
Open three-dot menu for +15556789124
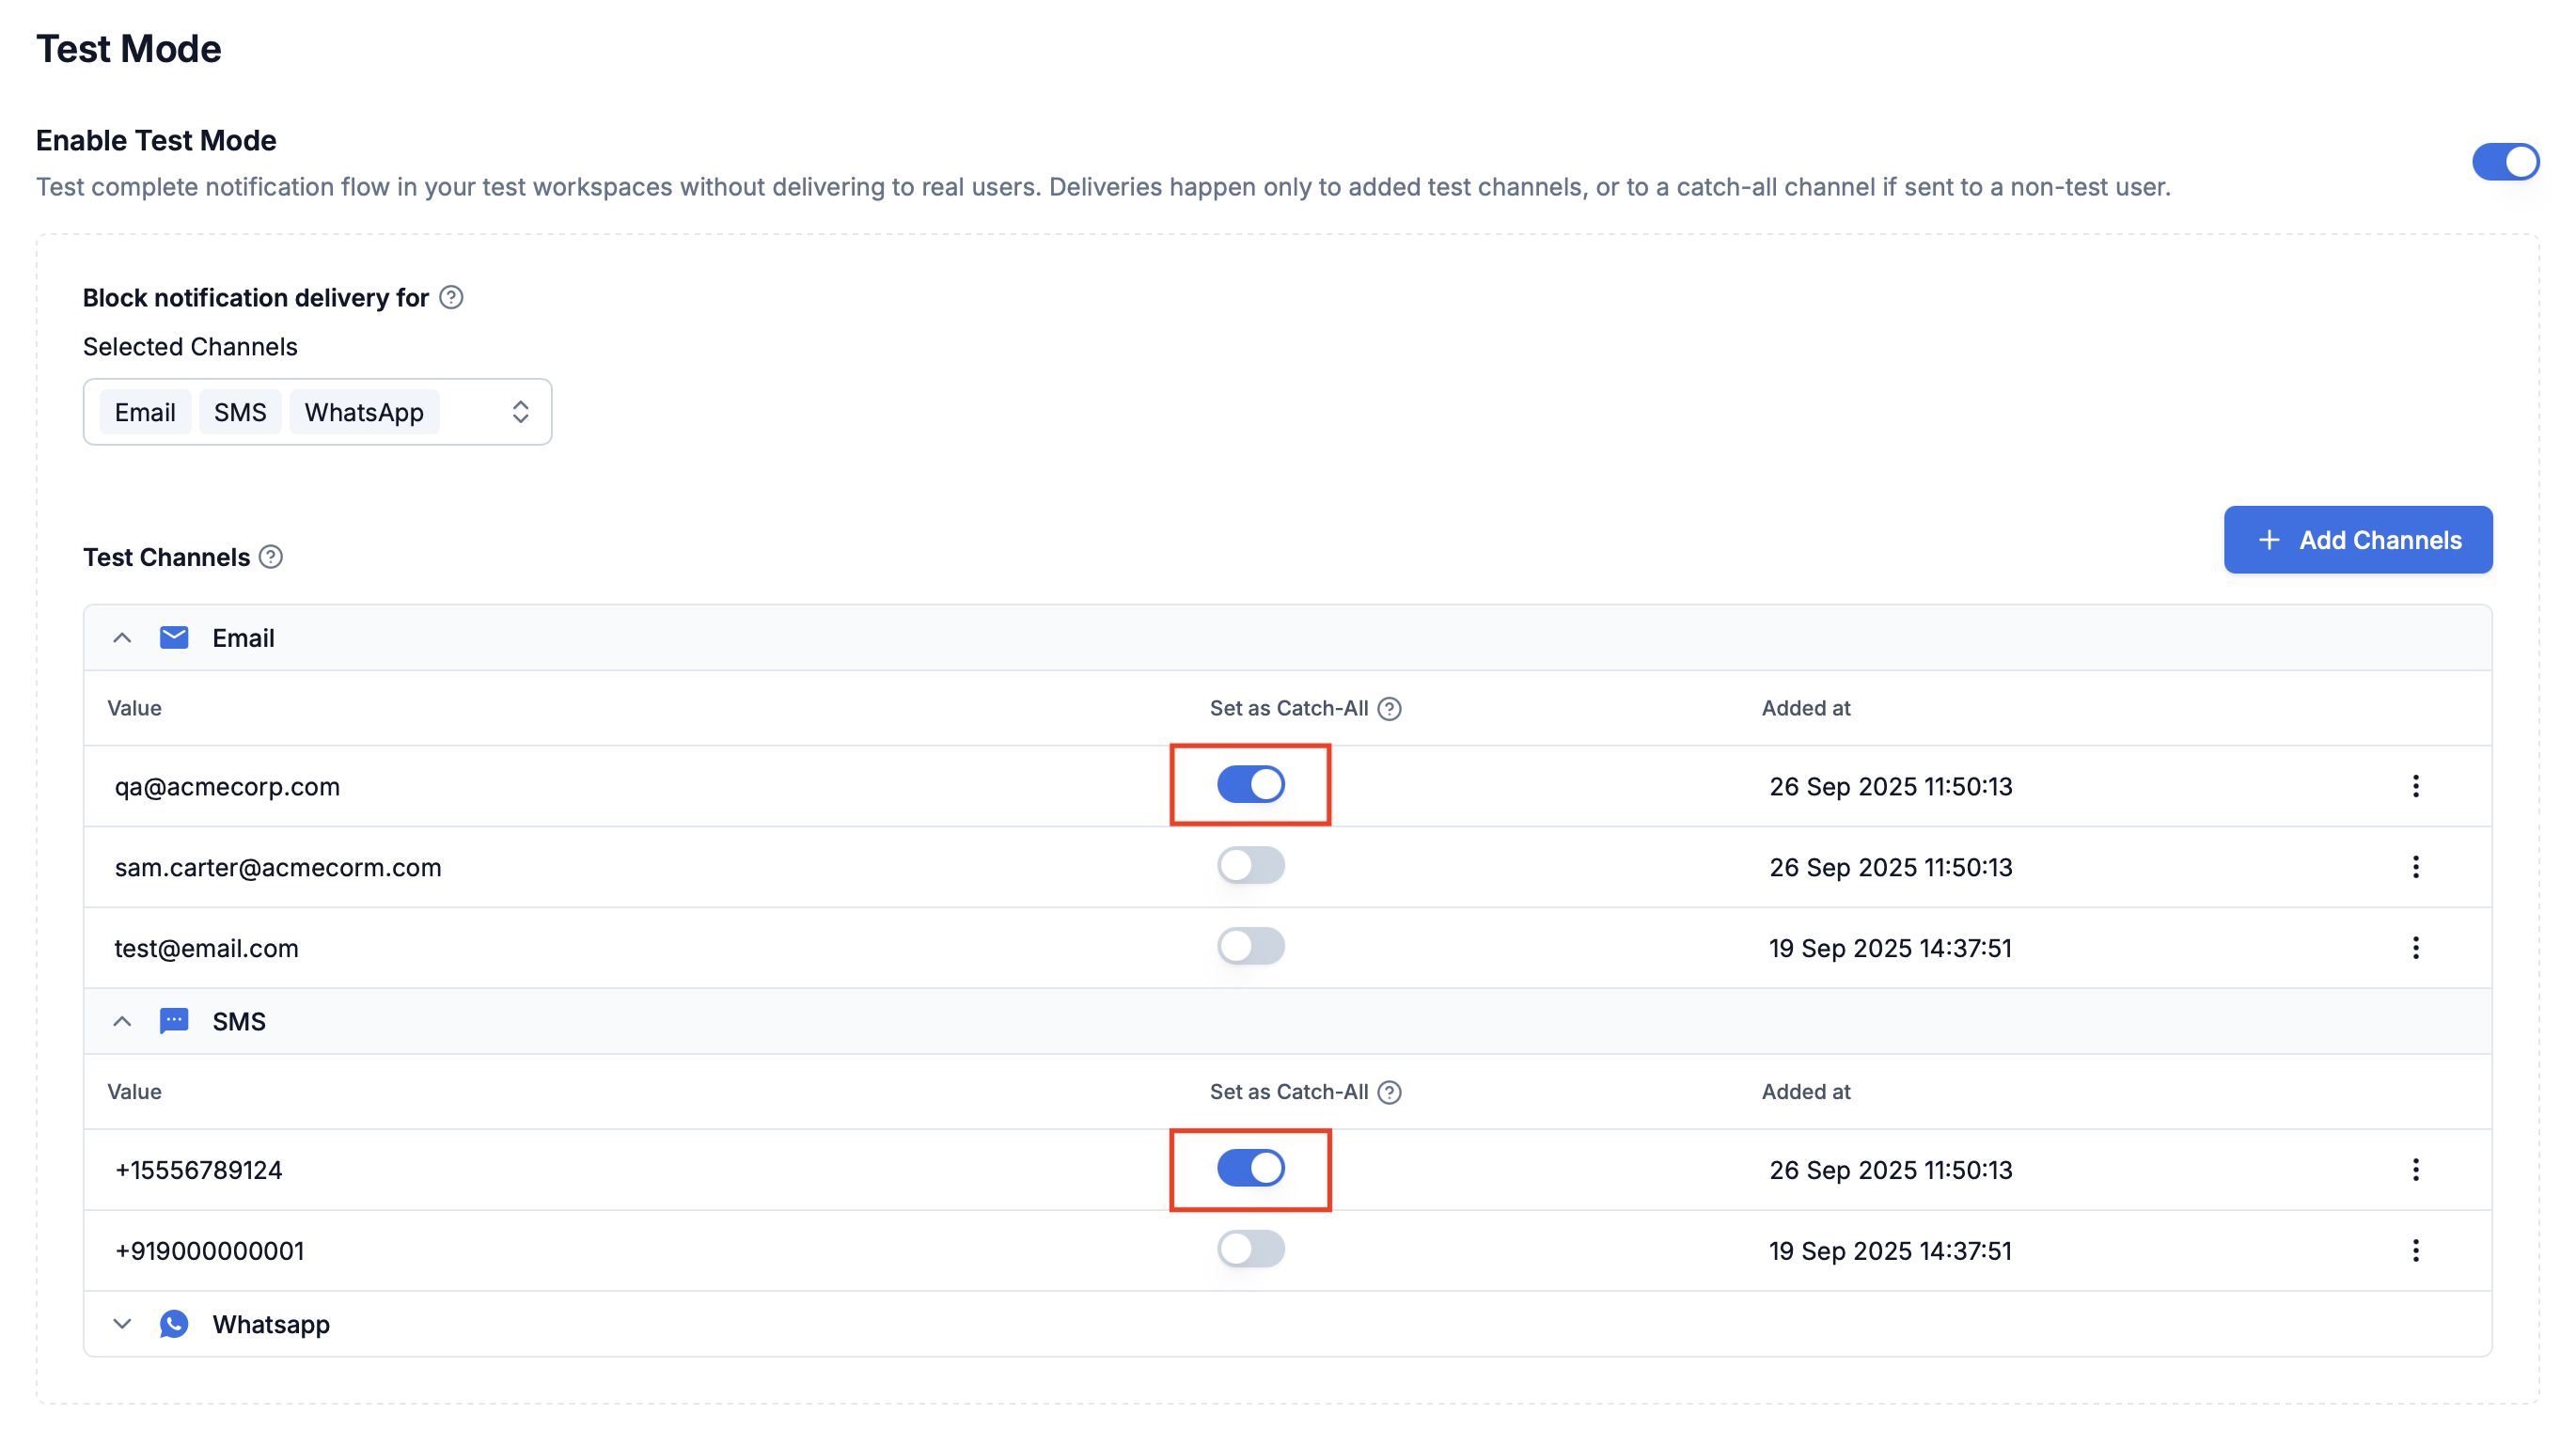point(2415,1170)
